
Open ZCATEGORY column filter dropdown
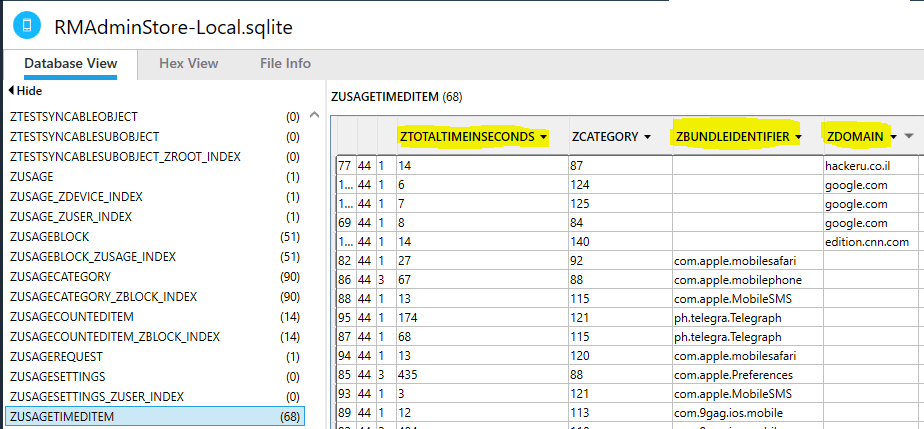(x=648, y=136)
